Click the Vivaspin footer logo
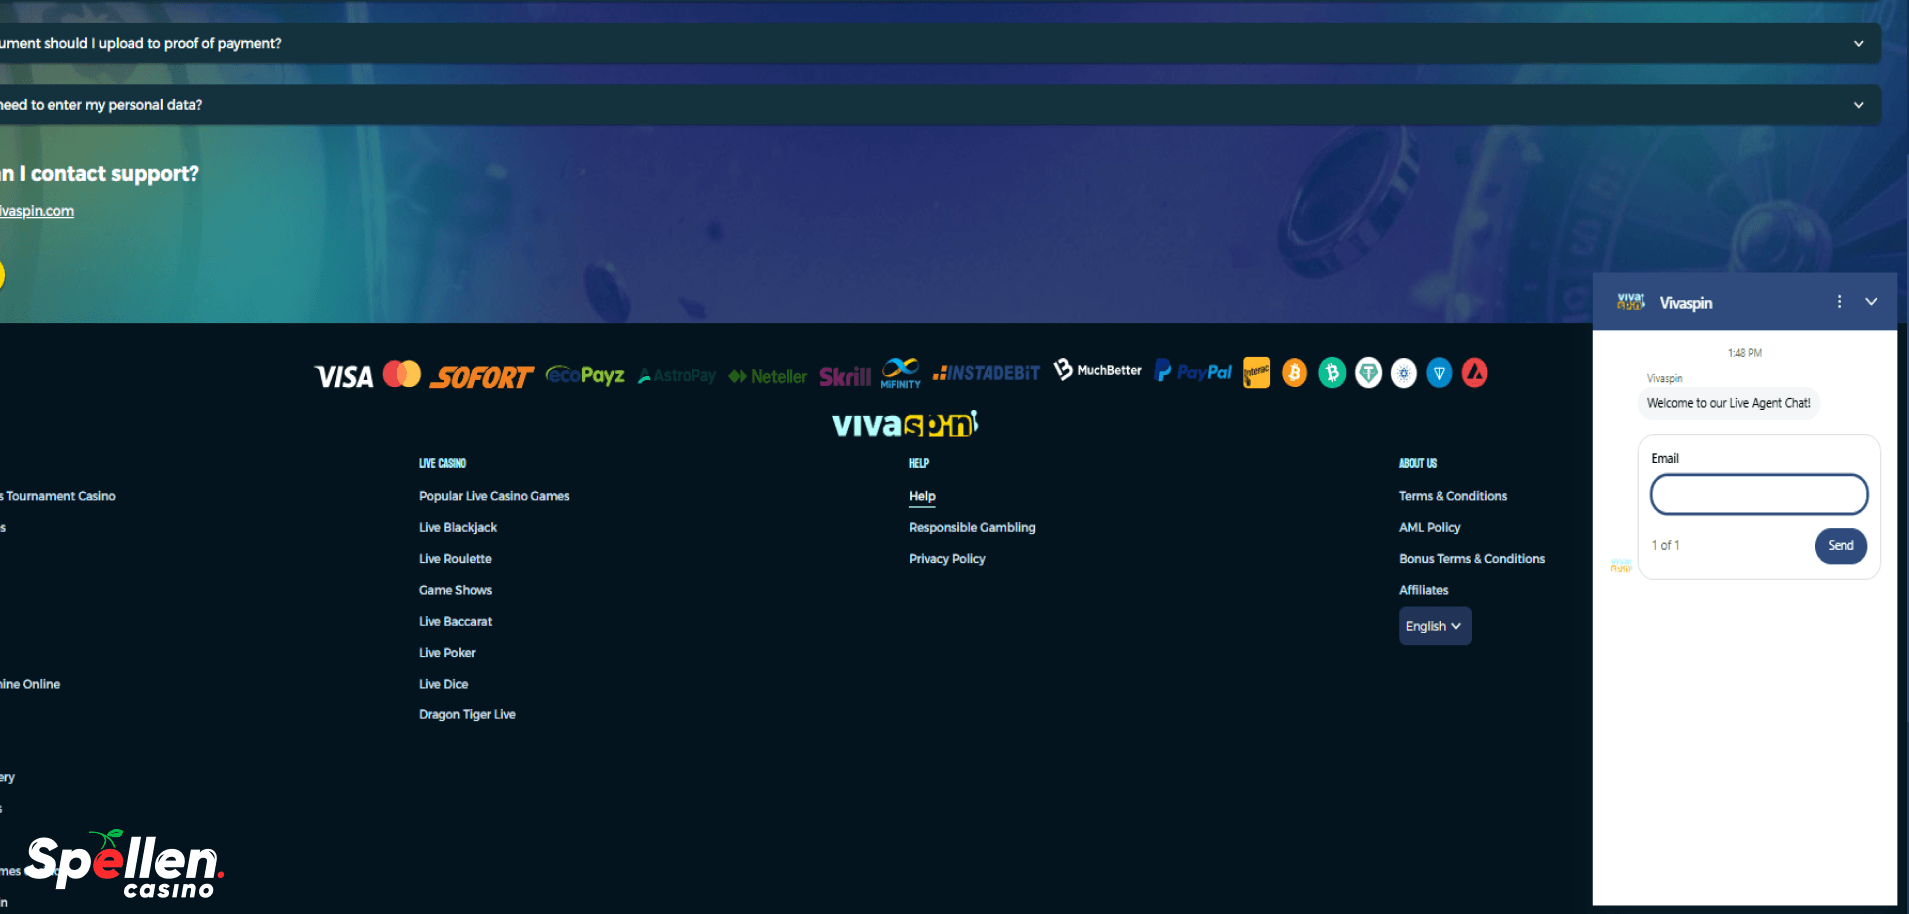1909x914 pixels. [x=905, y=424]
